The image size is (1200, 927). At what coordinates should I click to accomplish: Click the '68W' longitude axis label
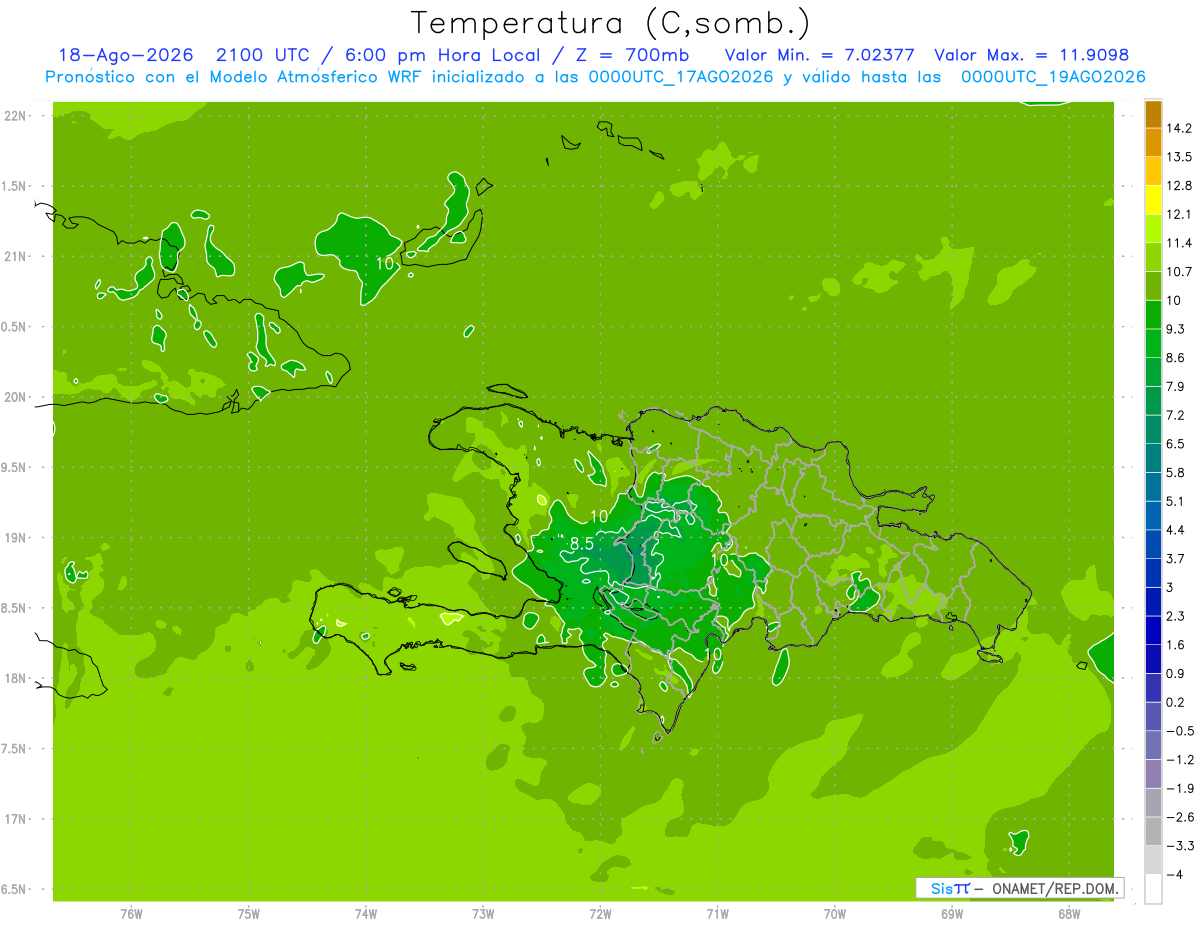[x=1069, y=912]
